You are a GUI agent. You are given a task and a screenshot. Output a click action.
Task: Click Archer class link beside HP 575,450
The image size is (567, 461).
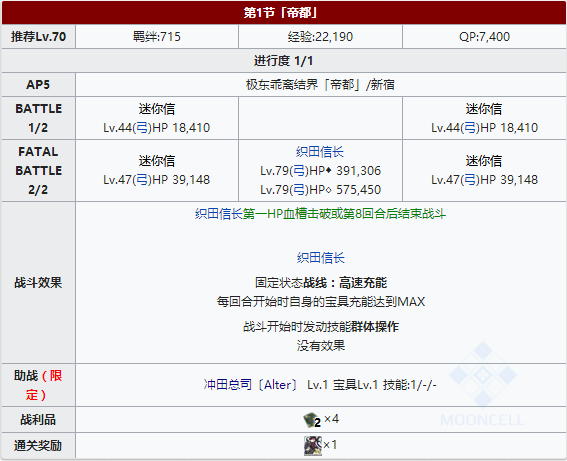click(x=299, y=190)
